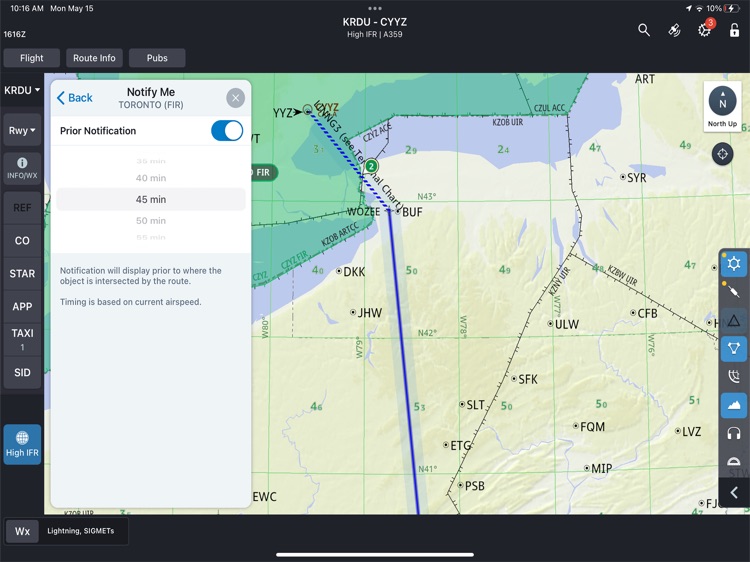750x562 pixels.
Task: Close the Notify Me panel
Action: point(235,98)
